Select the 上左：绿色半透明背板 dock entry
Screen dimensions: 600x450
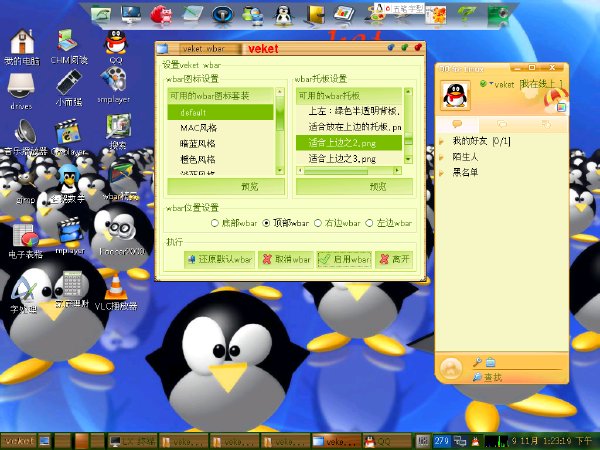click(349, 111)
